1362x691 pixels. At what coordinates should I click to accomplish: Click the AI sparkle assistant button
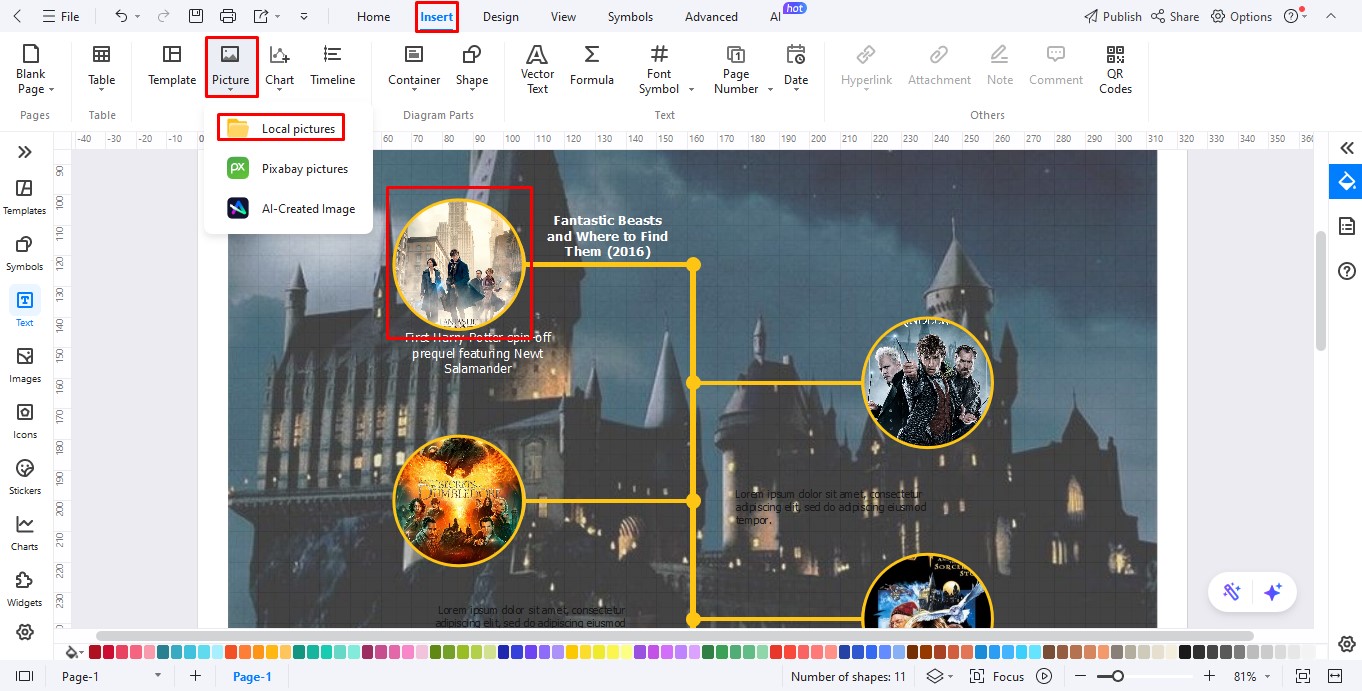coord(1273,592)
